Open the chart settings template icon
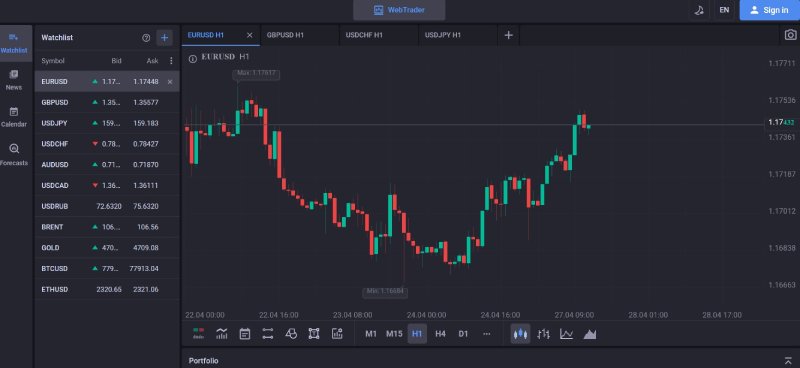The width and height of the screenshot is (800, 368). click(337, 334)
